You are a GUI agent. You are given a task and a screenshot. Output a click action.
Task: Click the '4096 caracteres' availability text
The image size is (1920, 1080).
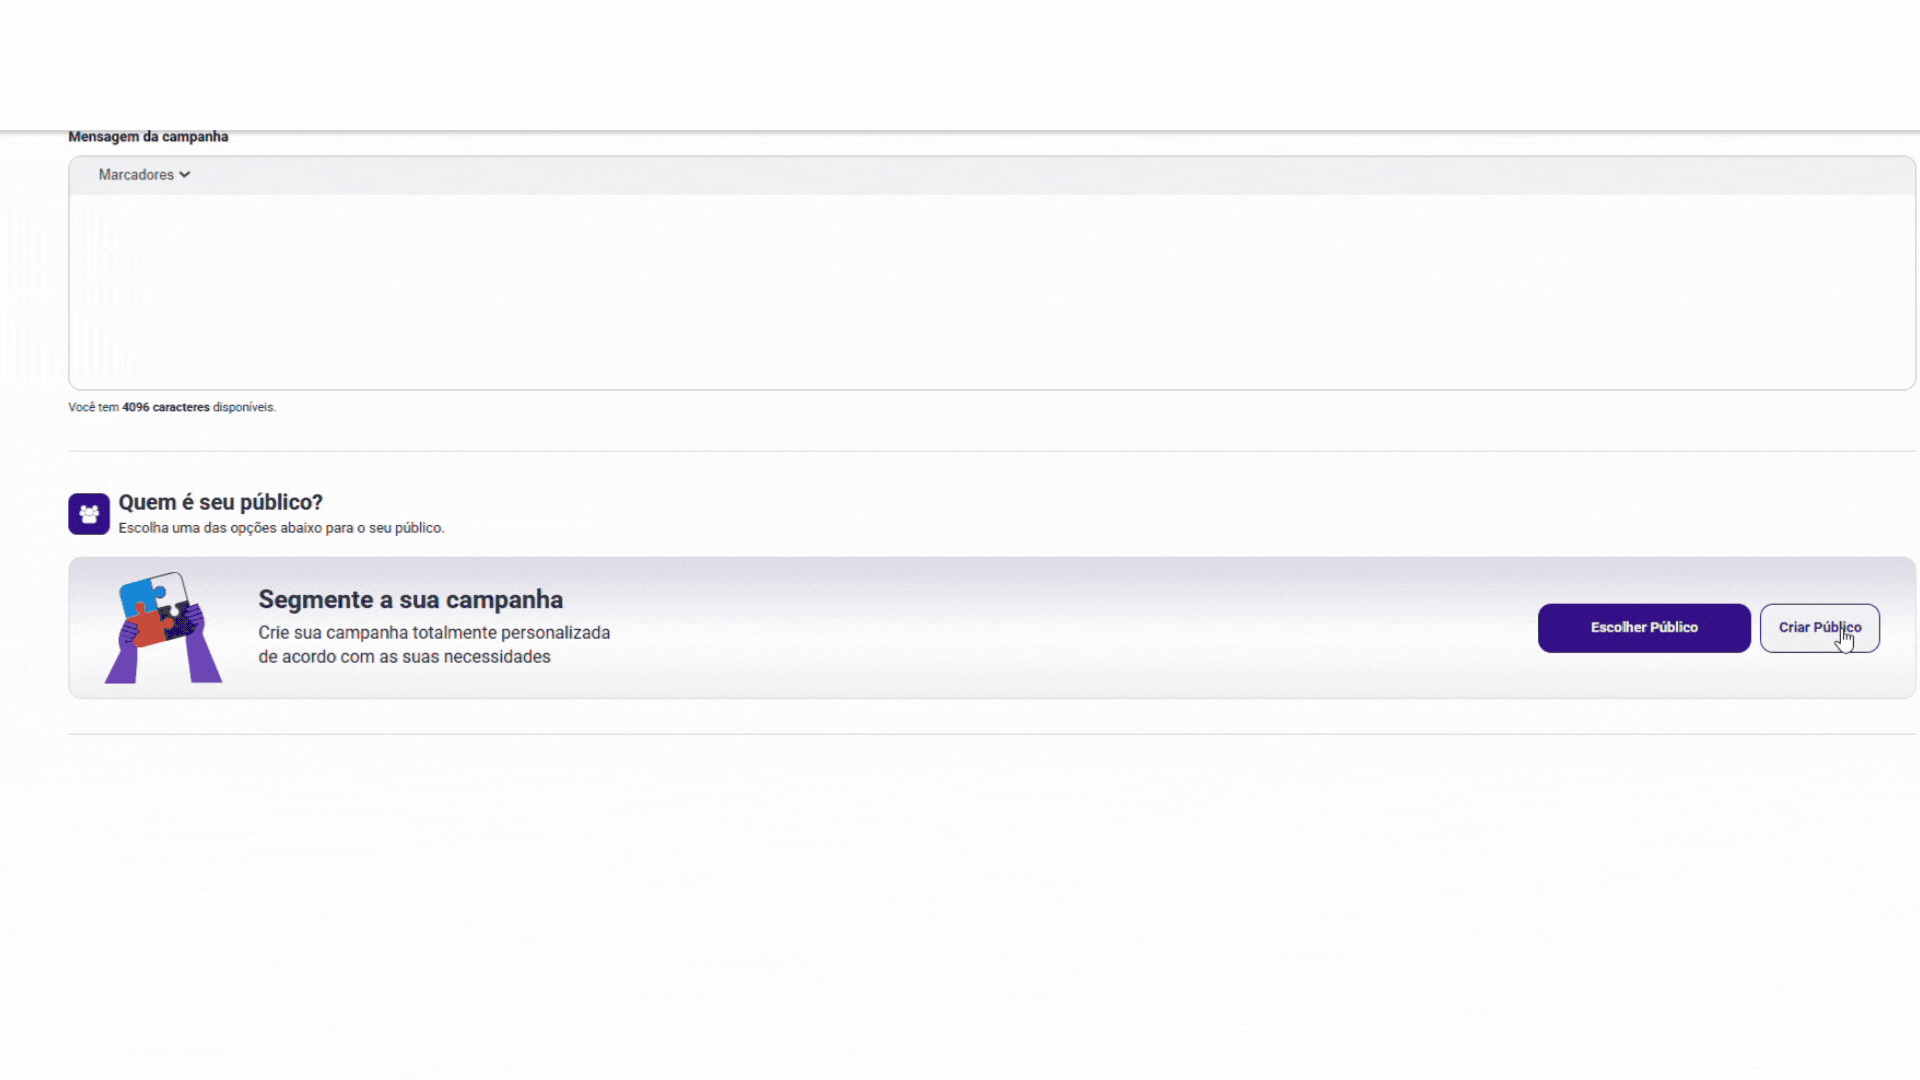tap(166, 407)
